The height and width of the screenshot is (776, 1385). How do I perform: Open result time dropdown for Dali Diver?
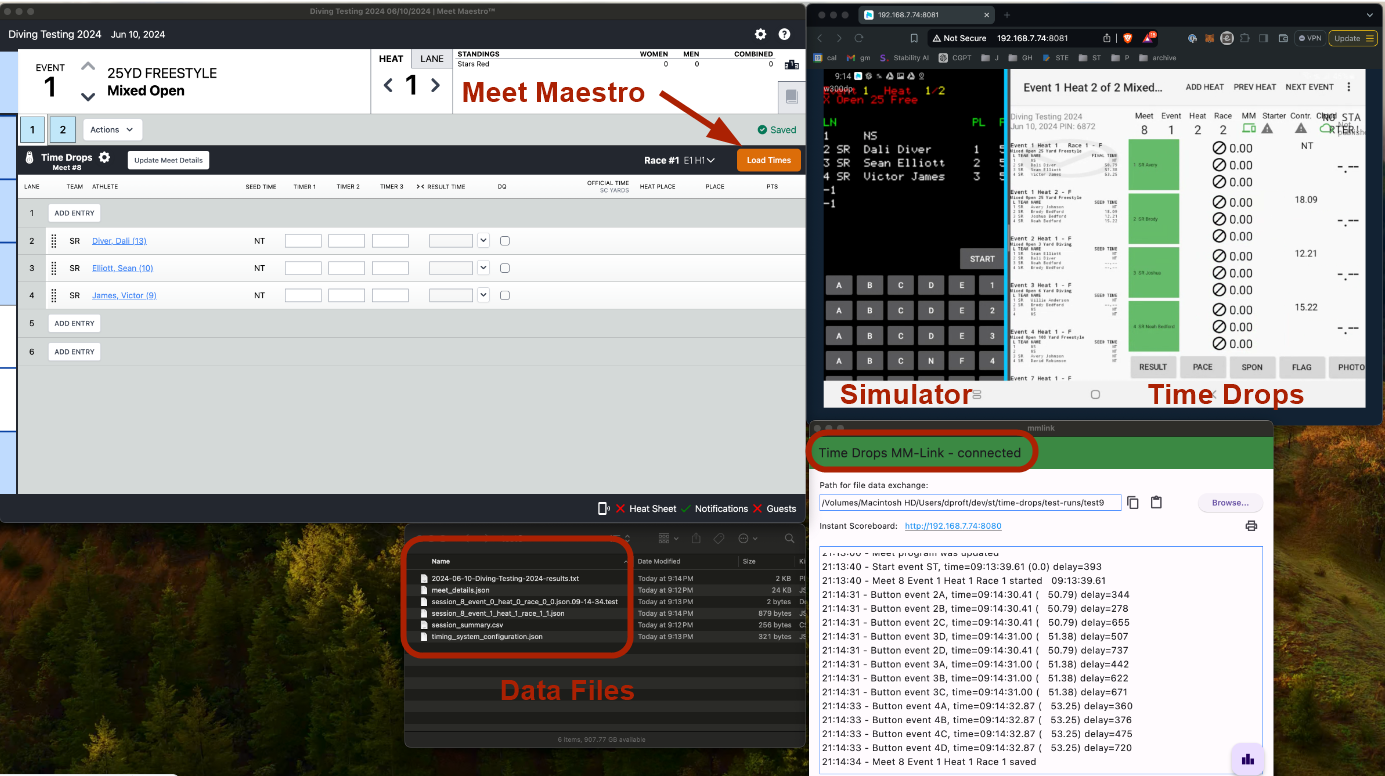484,241
